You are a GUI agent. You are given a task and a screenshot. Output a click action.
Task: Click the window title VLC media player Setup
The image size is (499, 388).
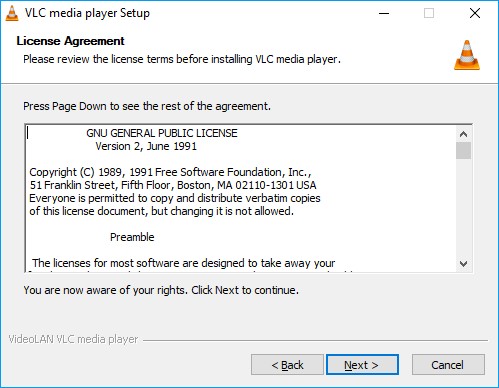click(x=87, y=13)
